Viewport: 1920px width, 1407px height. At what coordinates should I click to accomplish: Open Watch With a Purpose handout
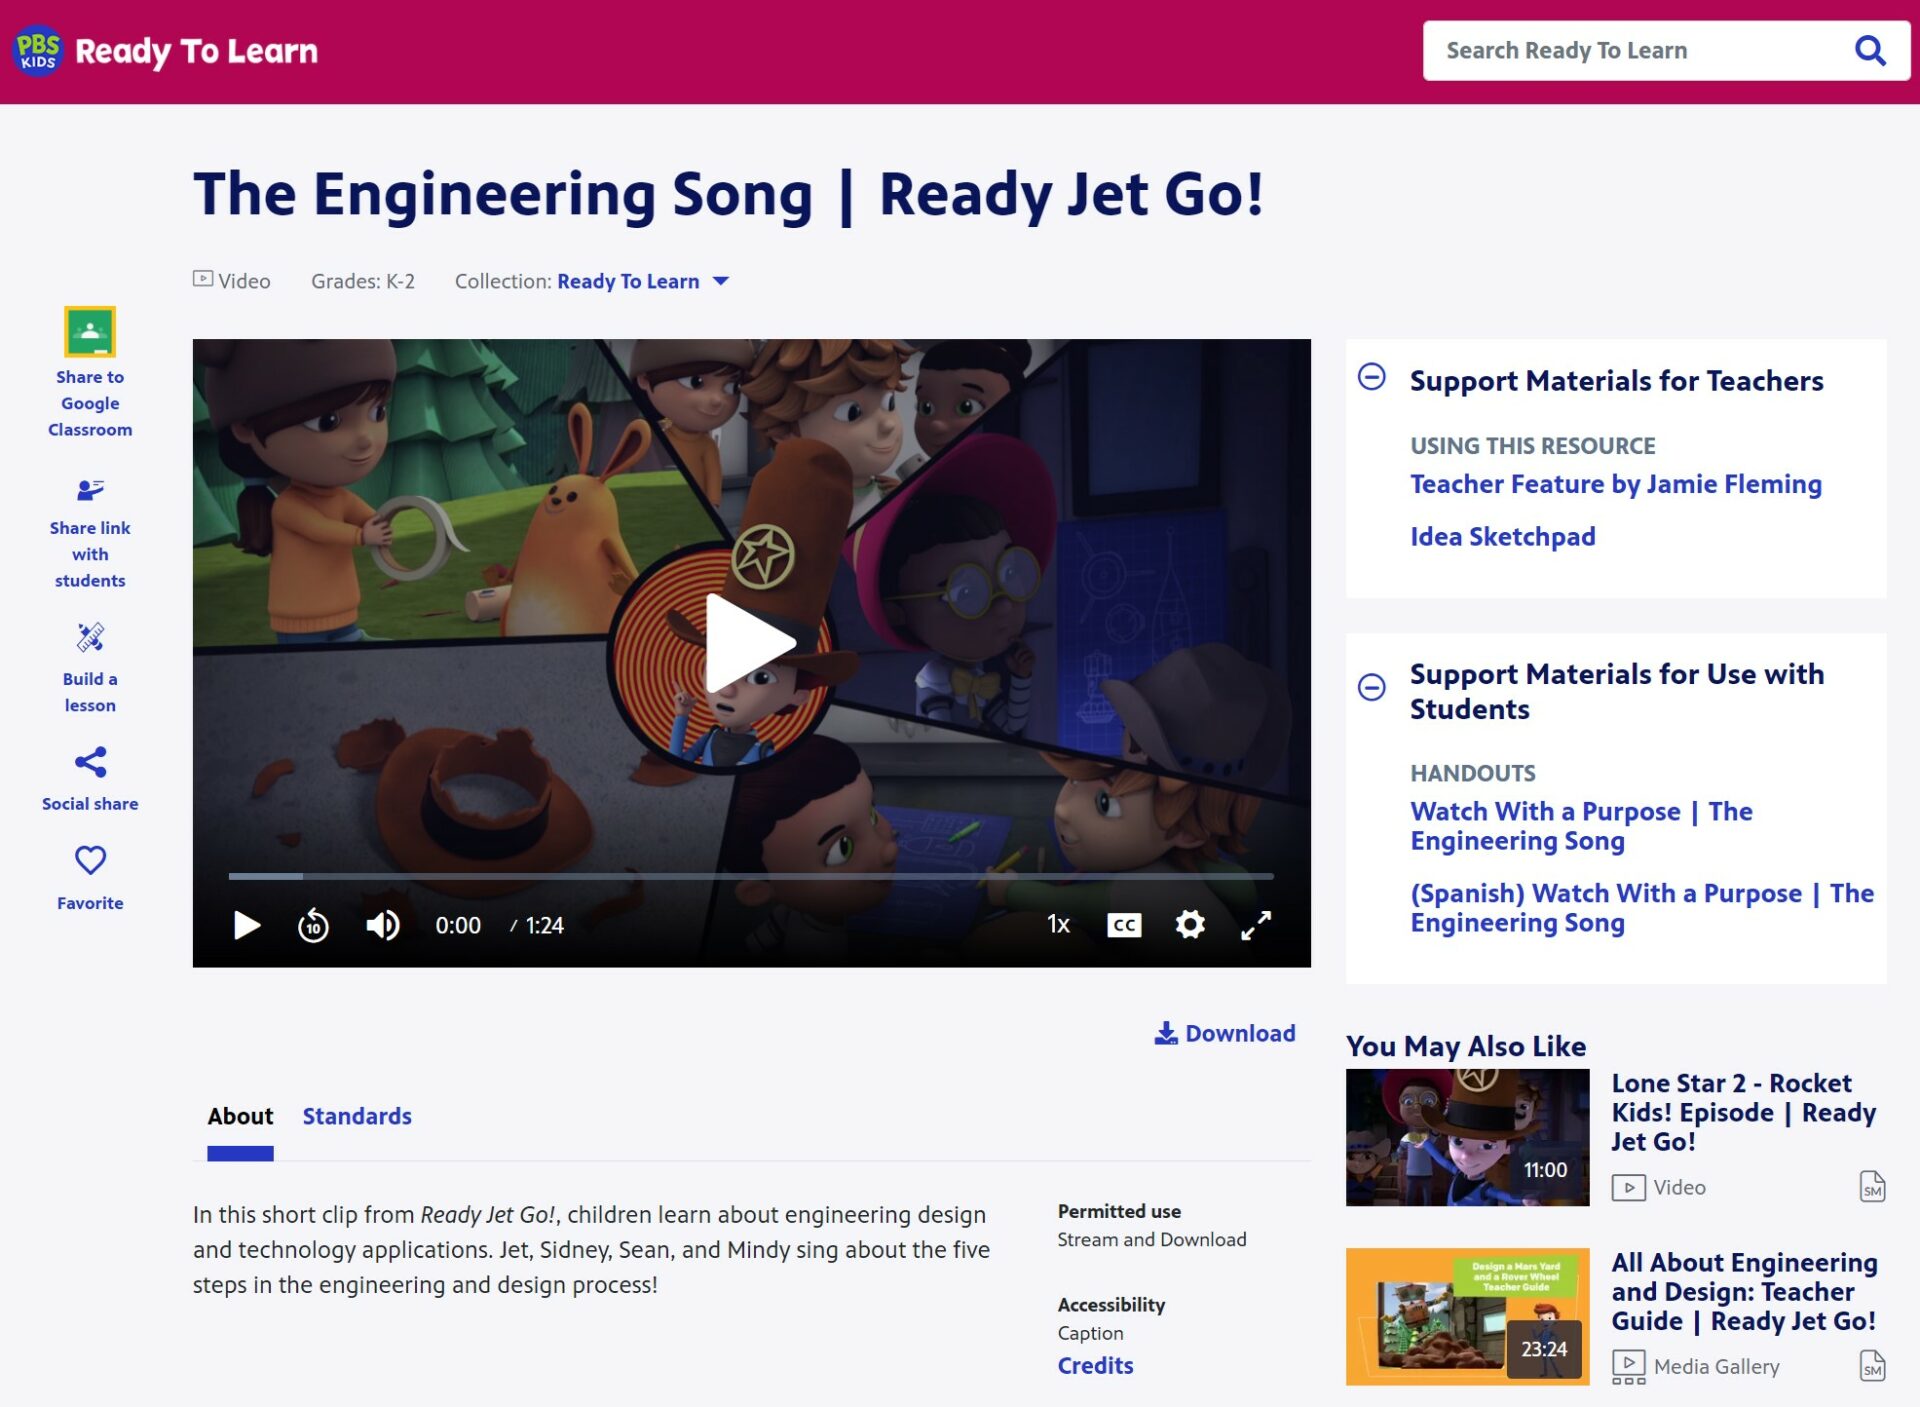[1581, 826]
